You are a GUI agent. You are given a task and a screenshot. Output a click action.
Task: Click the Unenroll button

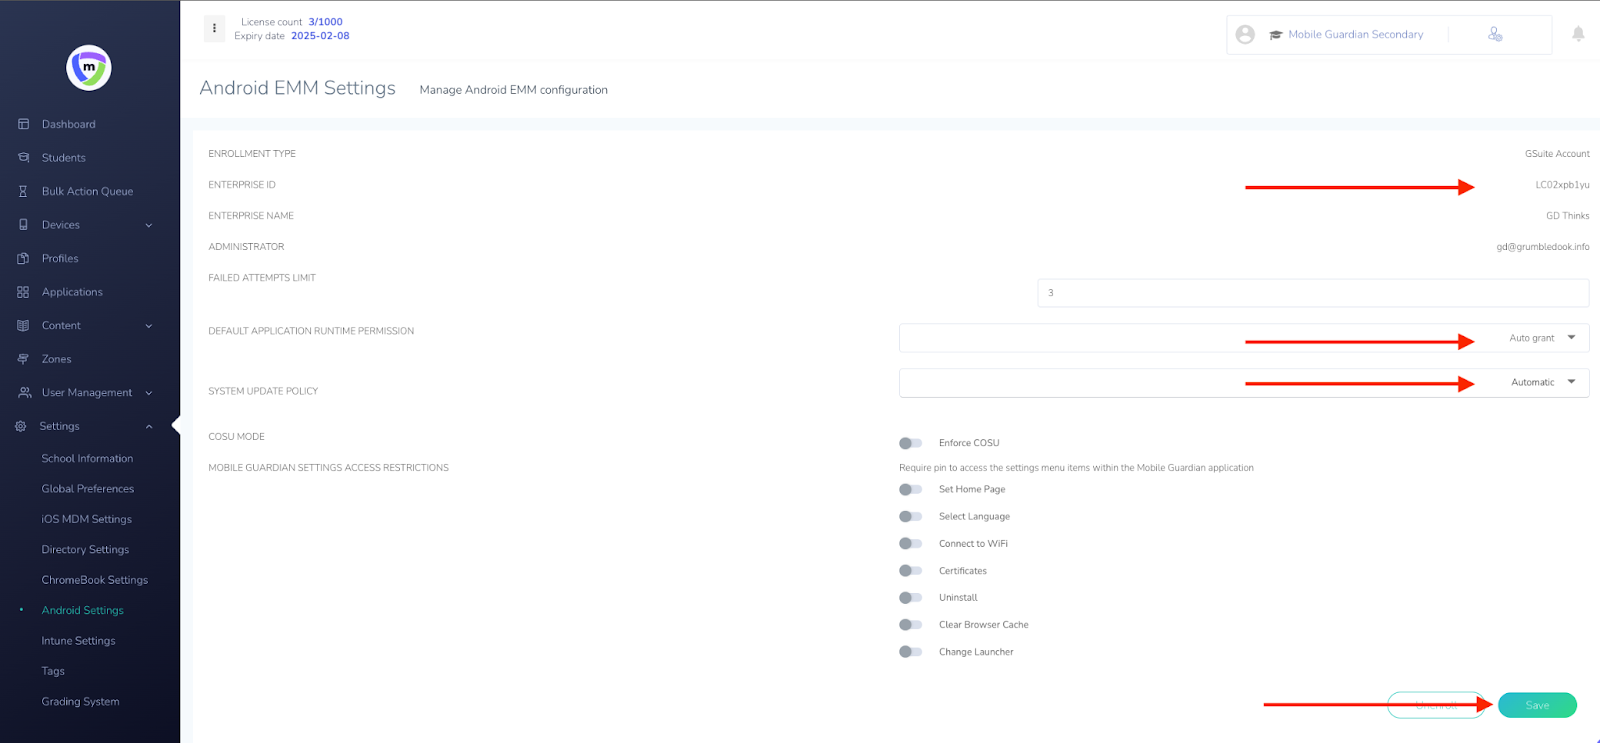(1436, 705)
